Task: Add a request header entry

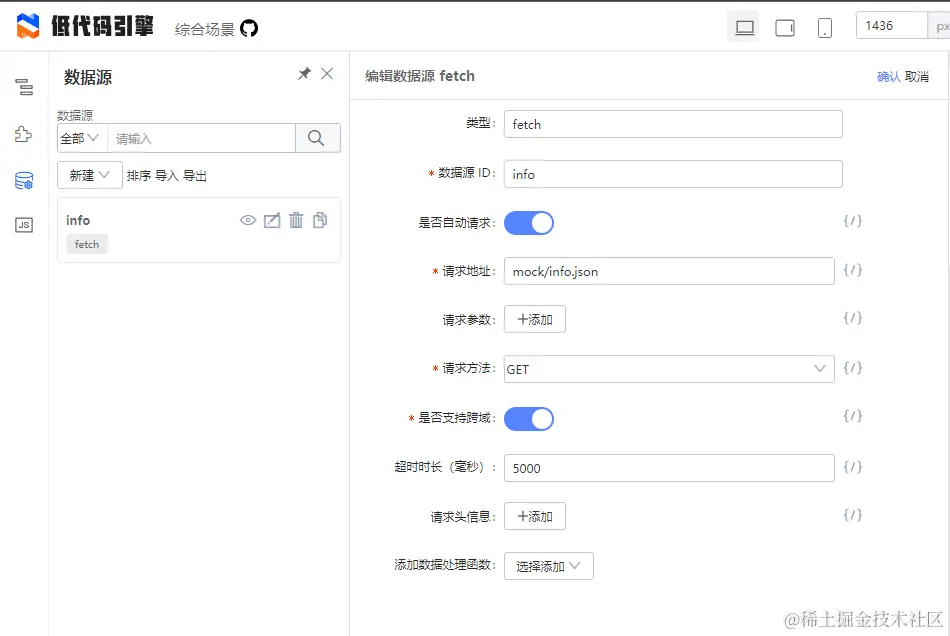Action: coord(534,516)
